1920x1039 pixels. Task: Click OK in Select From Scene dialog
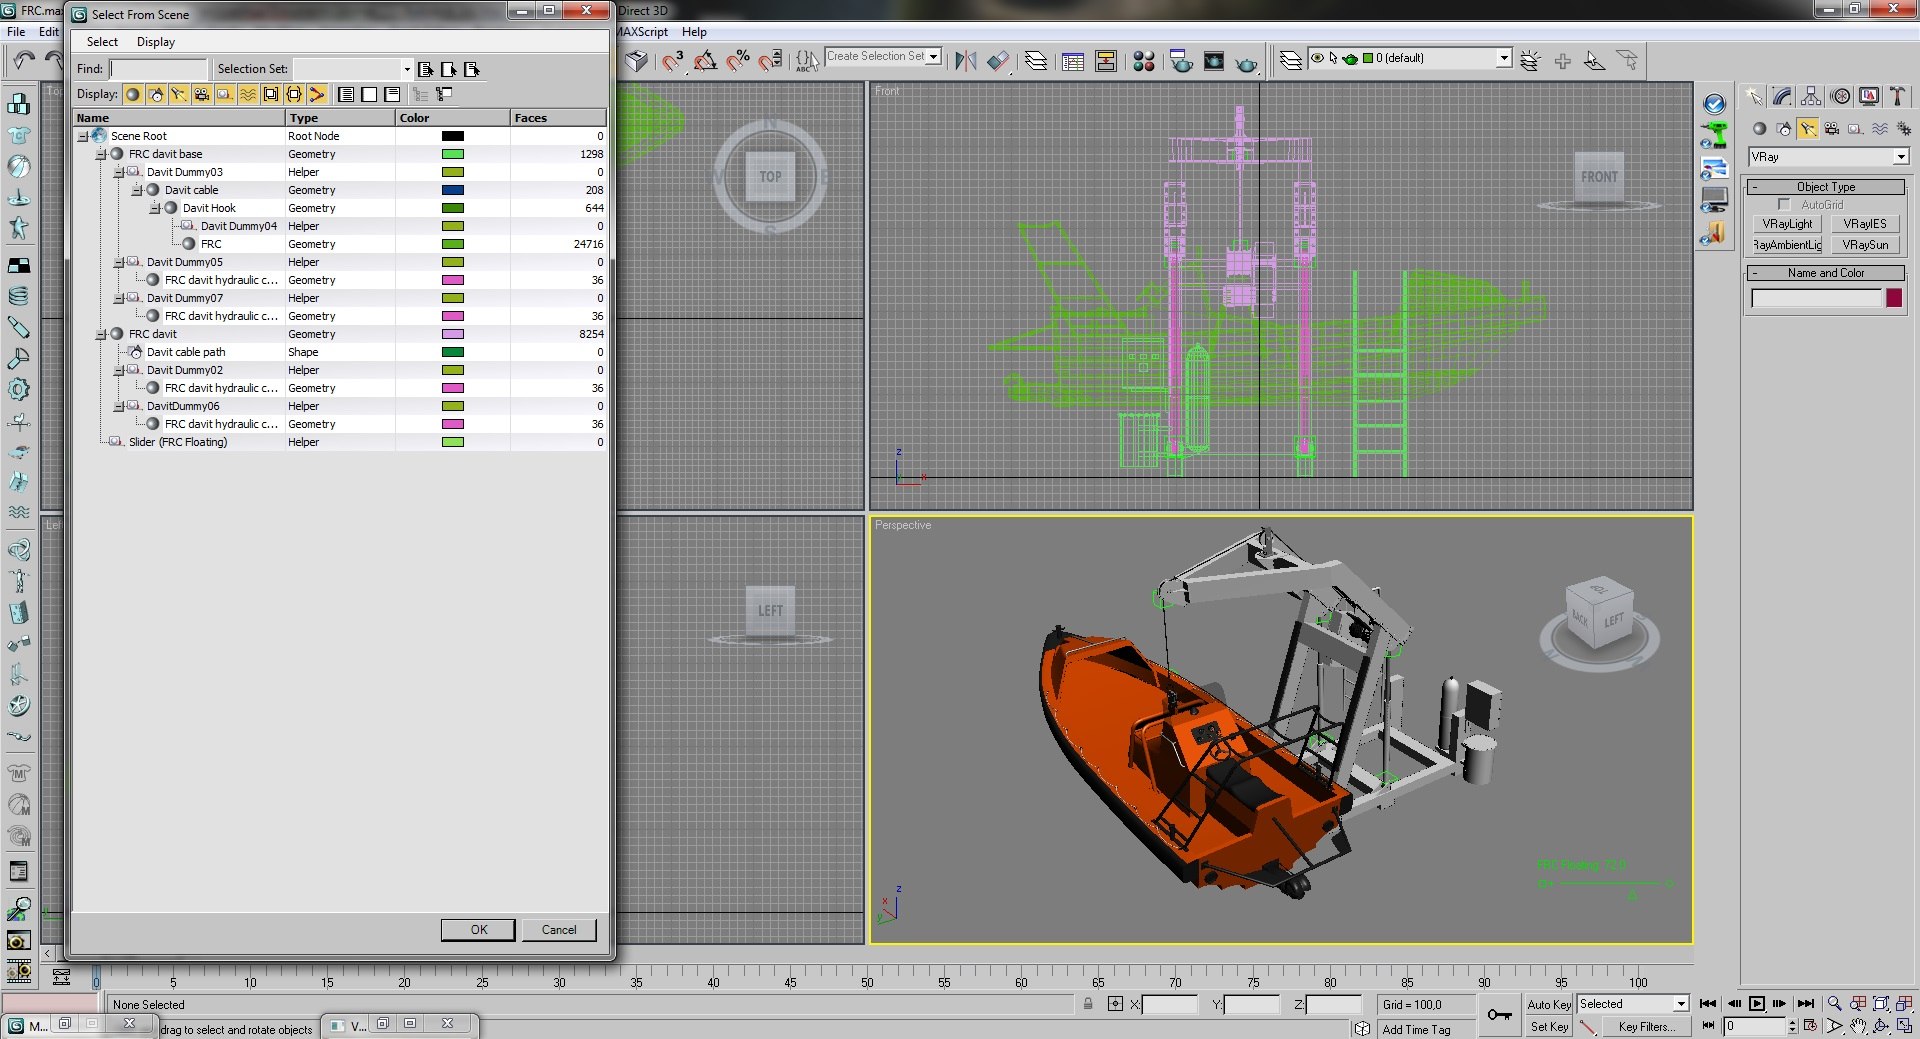(479, 930)
